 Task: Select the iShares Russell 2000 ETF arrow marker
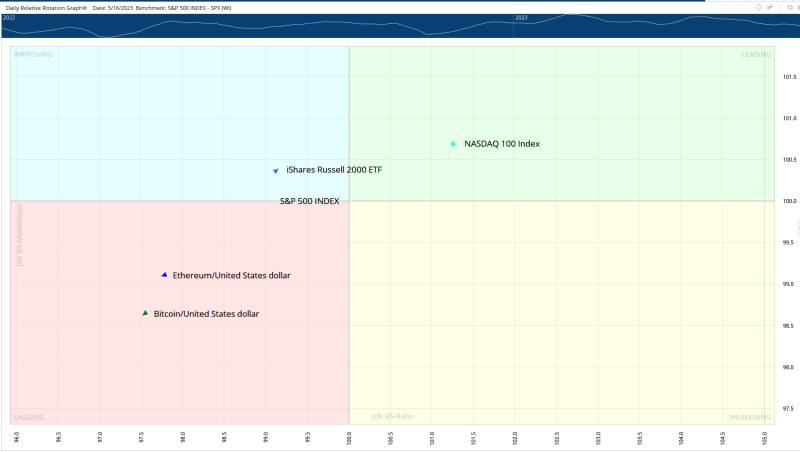[276, 171]
